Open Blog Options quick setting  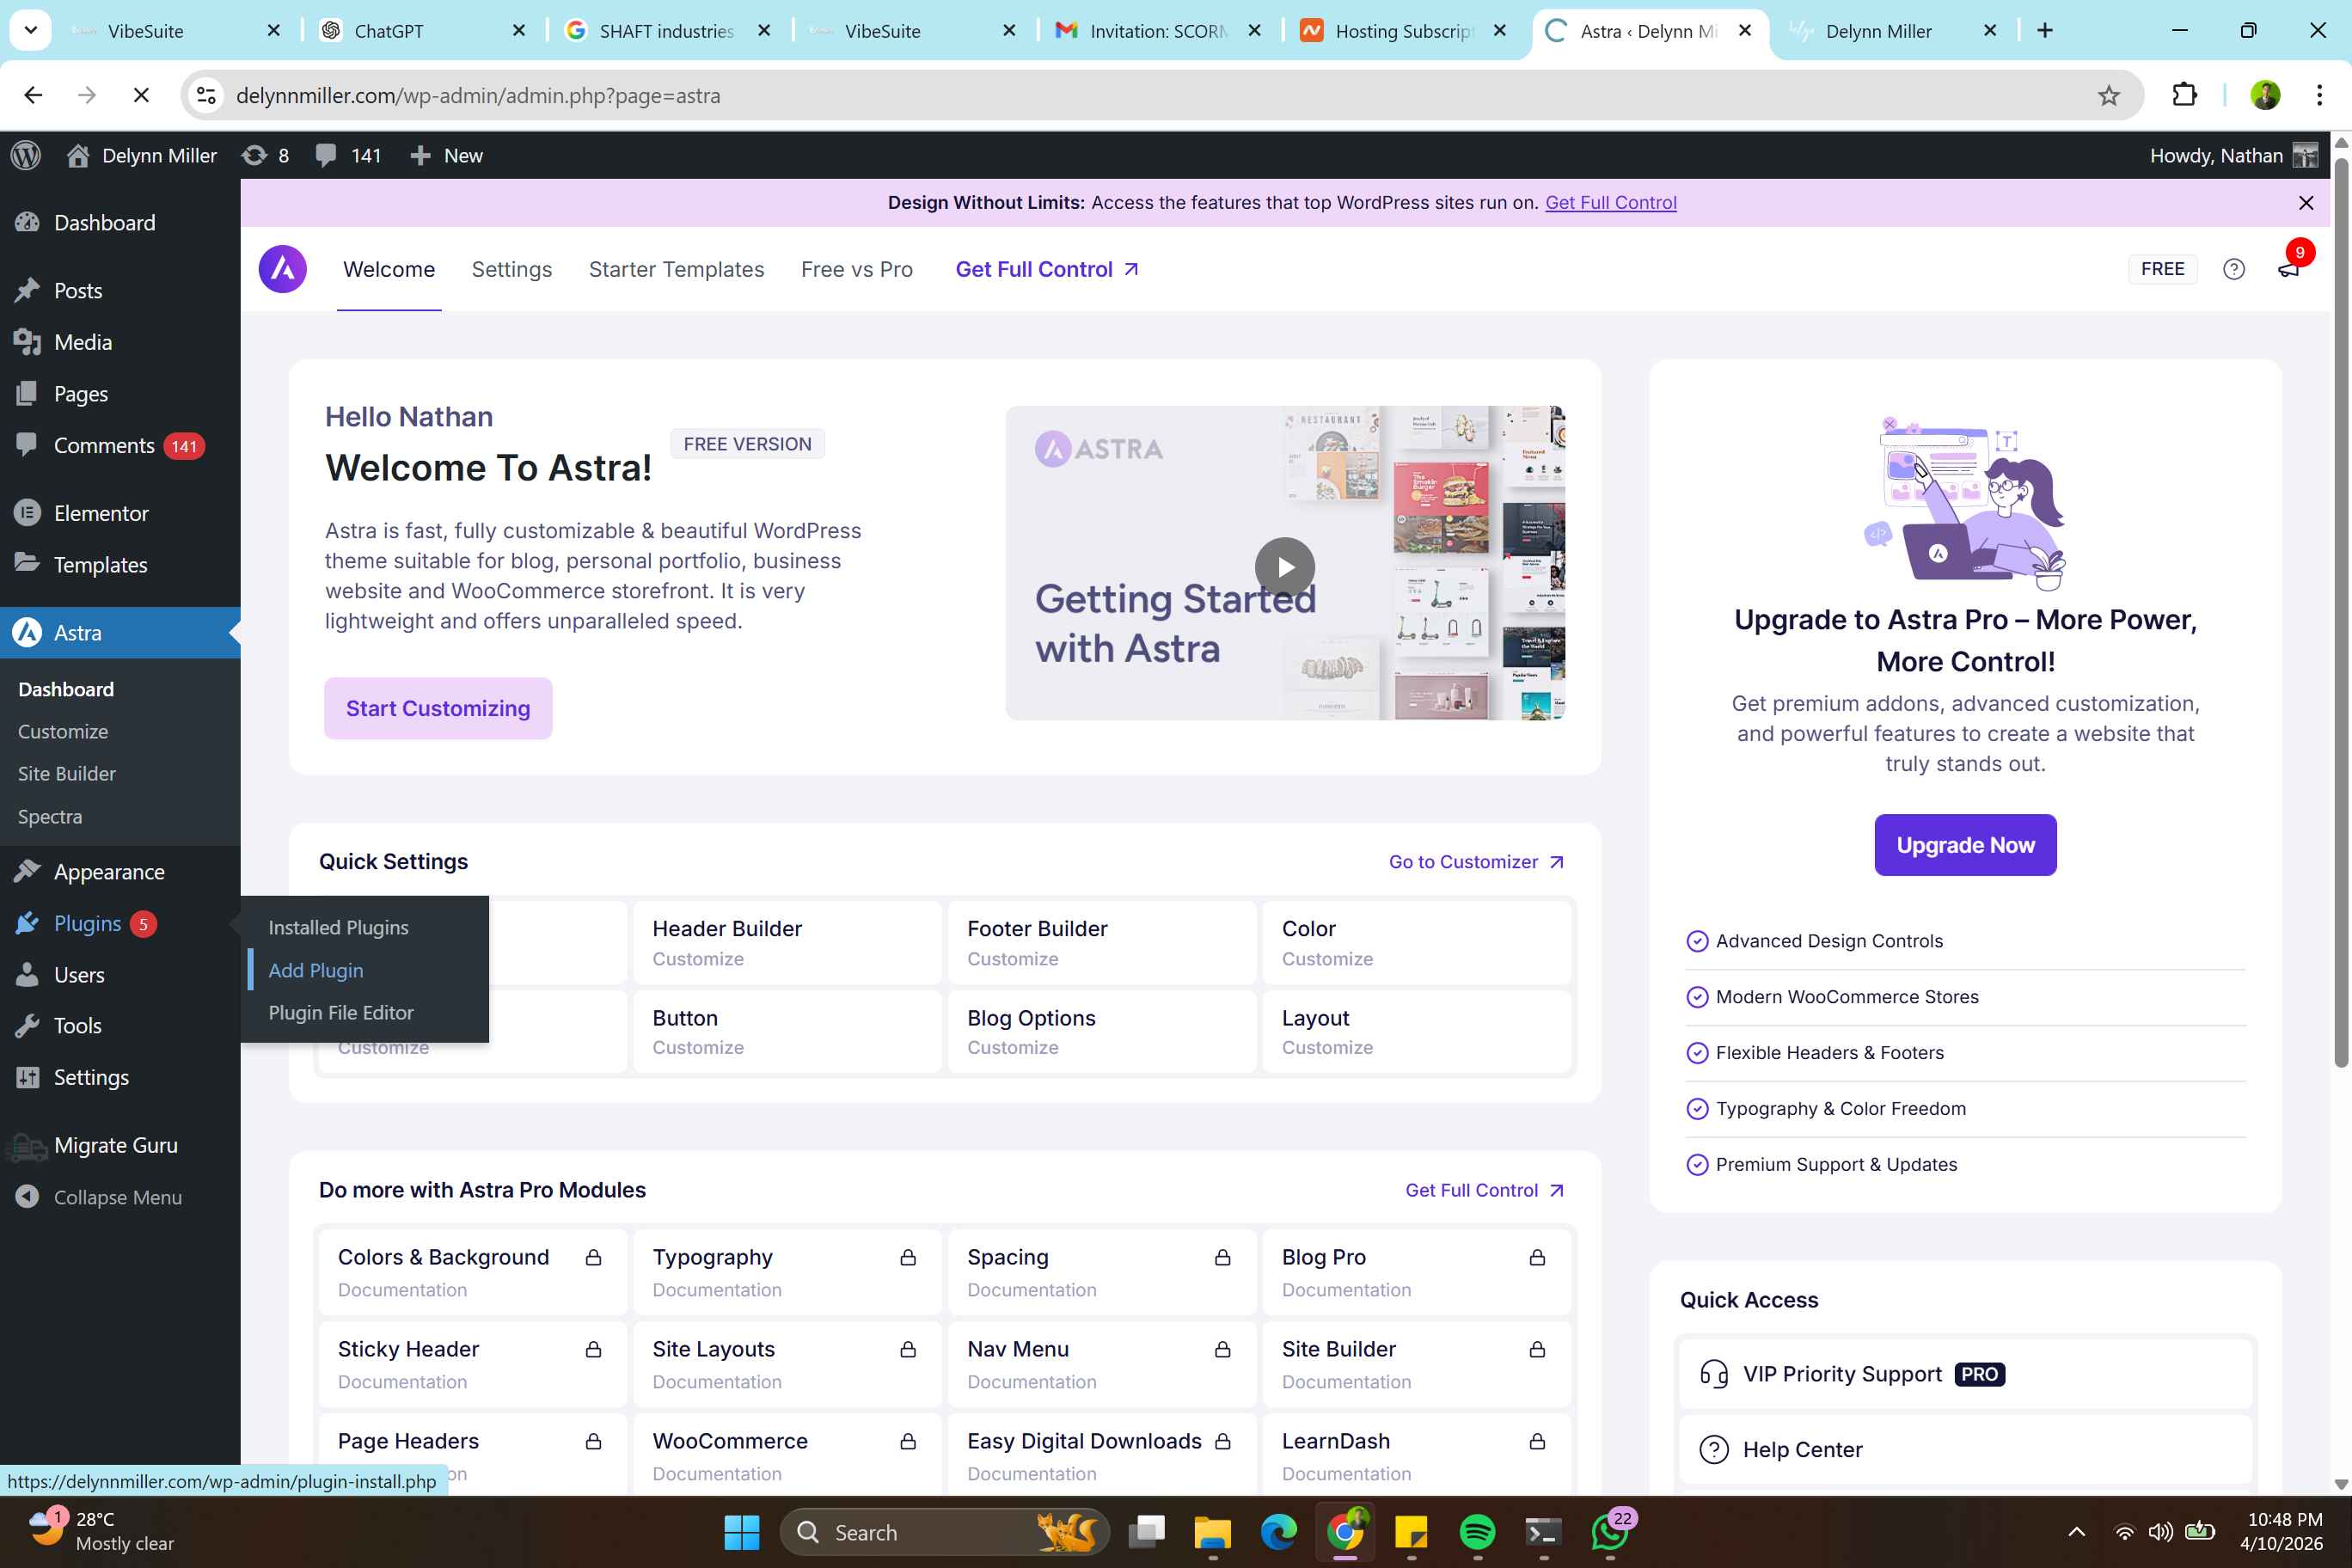coord(1102,1032)
